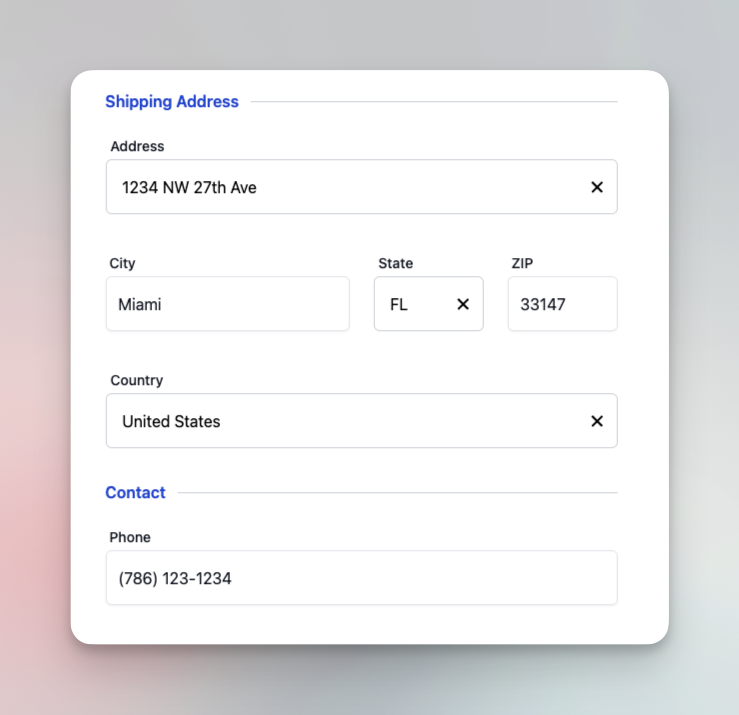This screenshot has width=739, height=715.
Task: Click the ZIP field label
Action: pyautogui.click(x=522, y=263)
